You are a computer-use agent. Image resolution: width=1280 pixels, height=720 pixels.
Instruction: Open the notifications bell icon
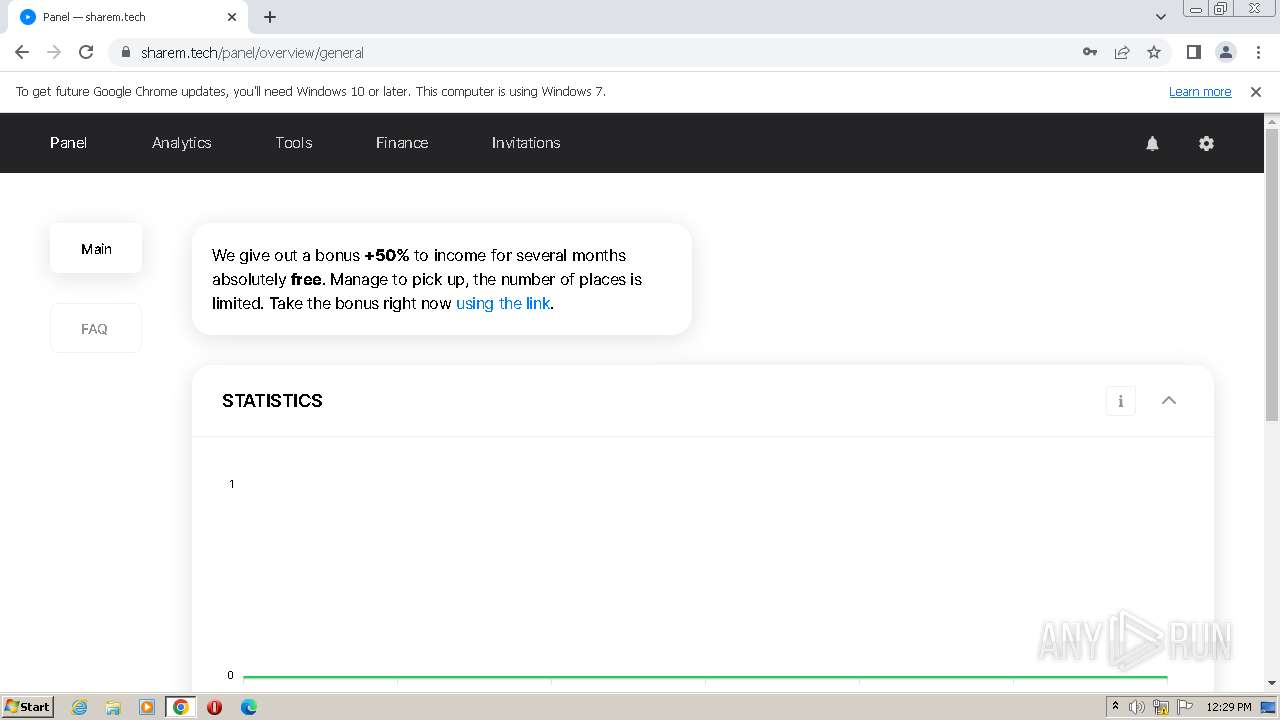point(1152,143)
